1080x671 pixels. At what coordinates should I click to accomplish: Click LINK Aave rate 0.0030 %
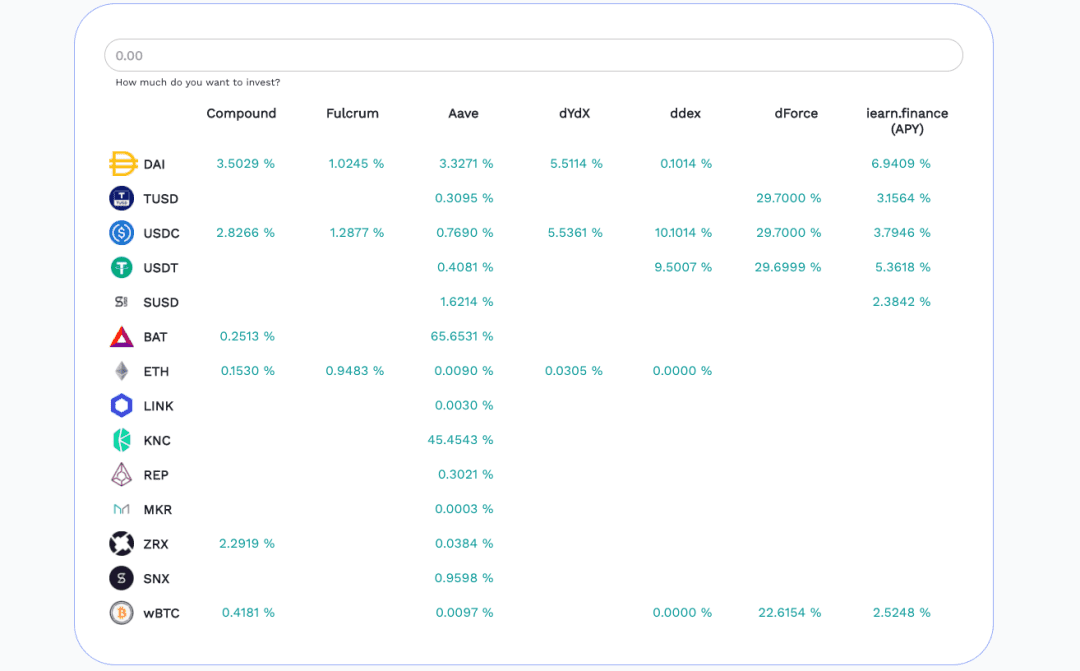coord(464,405)
